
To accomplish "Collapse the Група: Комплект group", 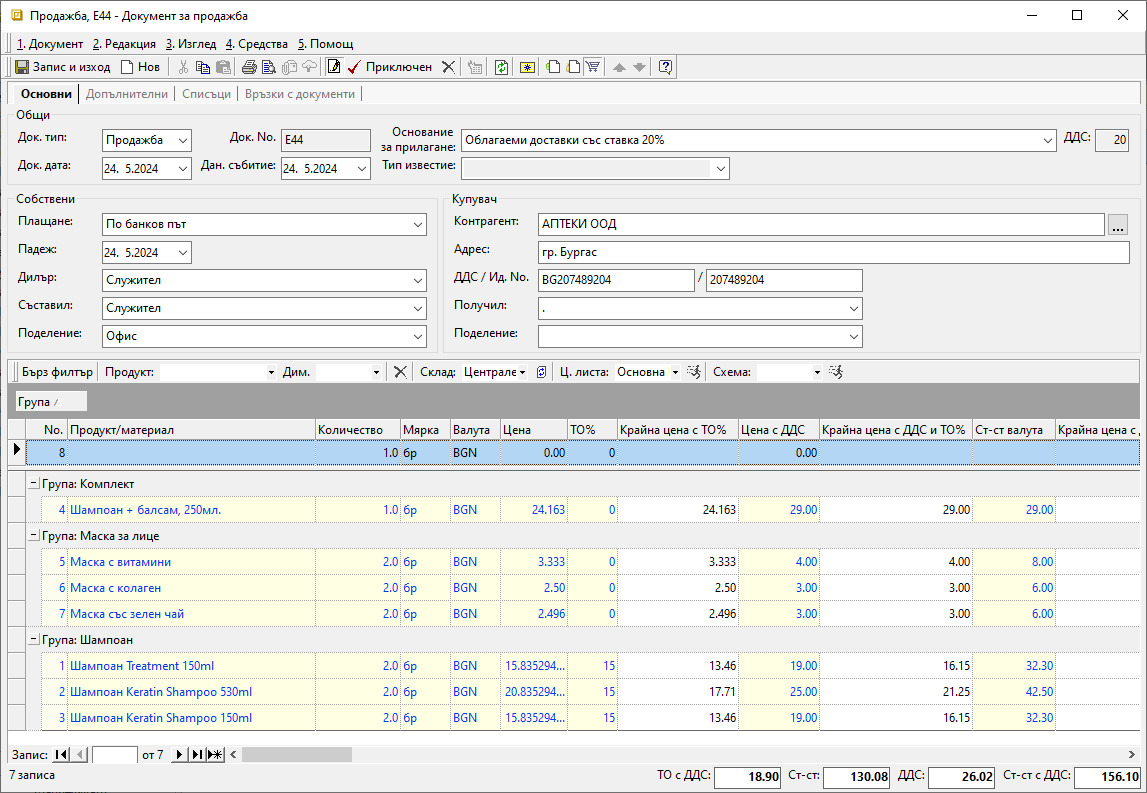I will [x=34, y=484].
